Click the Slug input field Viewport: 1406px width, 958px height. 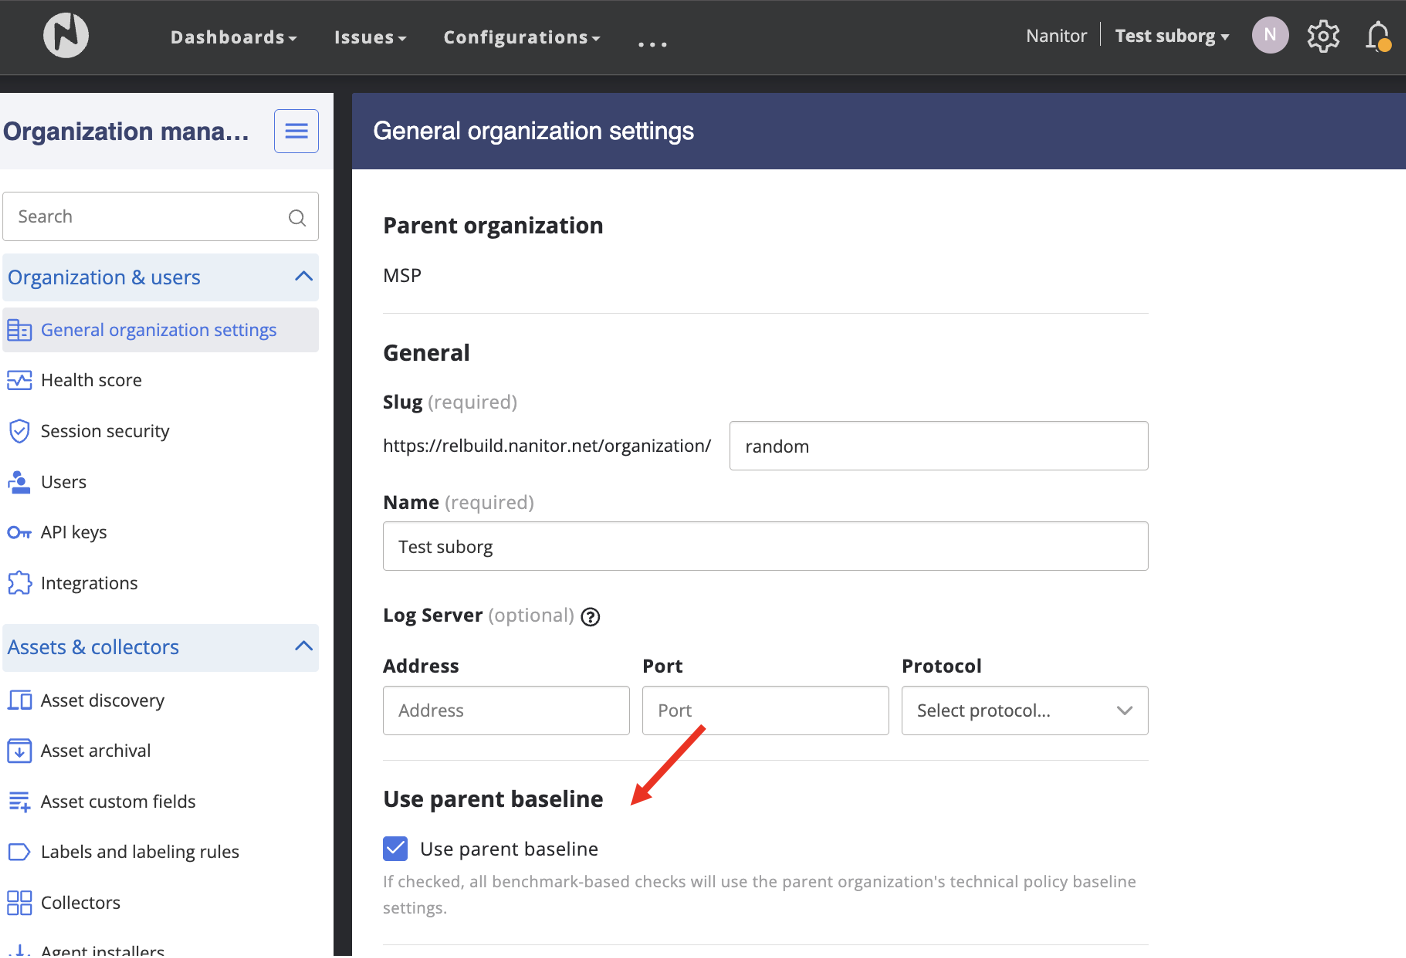(x=938, y=446)
